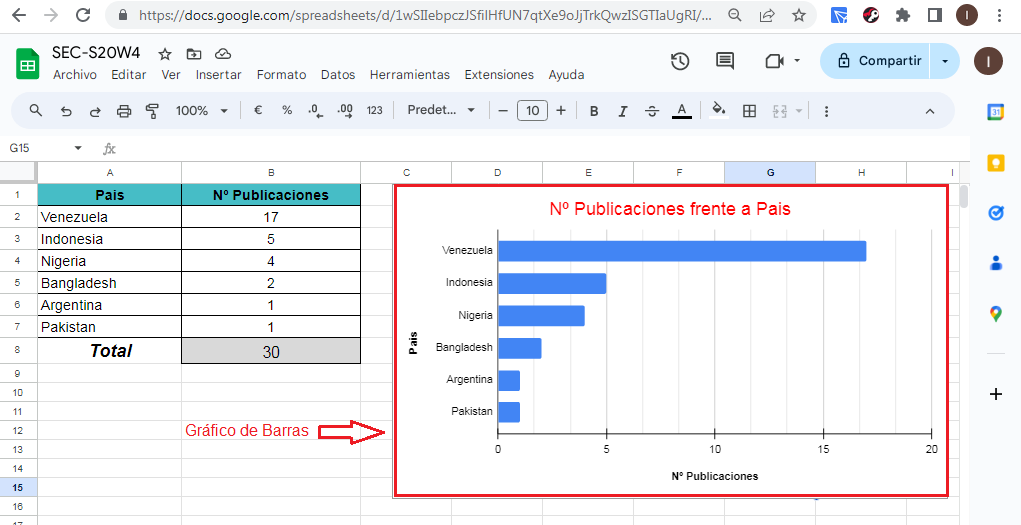Expand the Meet call options arrow

[x=797, y=61]
